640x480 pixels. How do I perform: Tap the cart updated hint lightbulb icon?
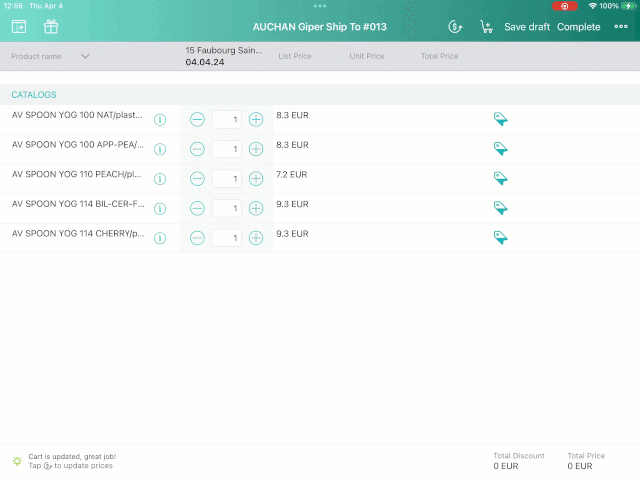[x=17, y=461]
